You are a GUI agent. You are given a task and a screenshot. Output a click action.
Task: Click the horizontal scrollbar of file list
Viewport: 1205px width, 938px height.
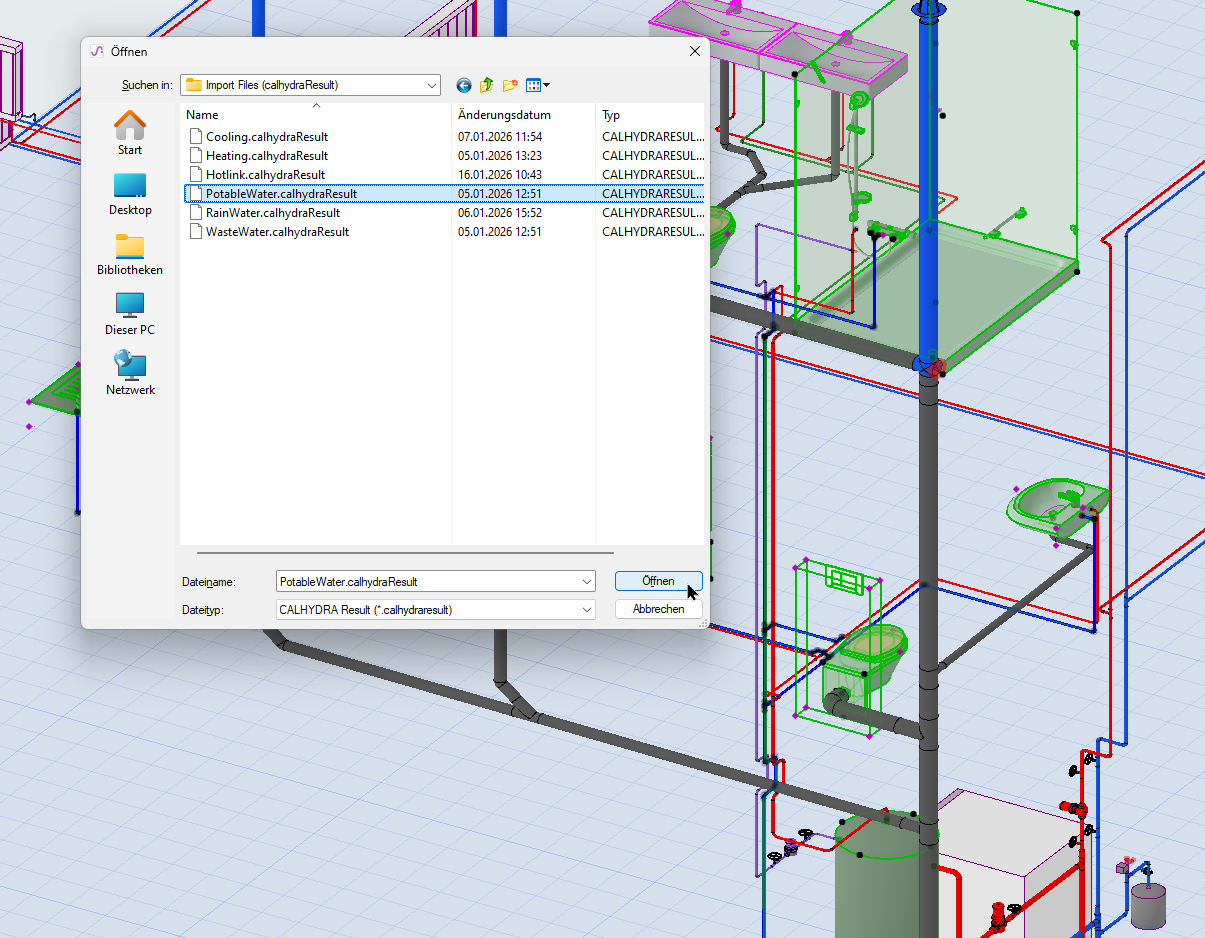tap(405, 552)
